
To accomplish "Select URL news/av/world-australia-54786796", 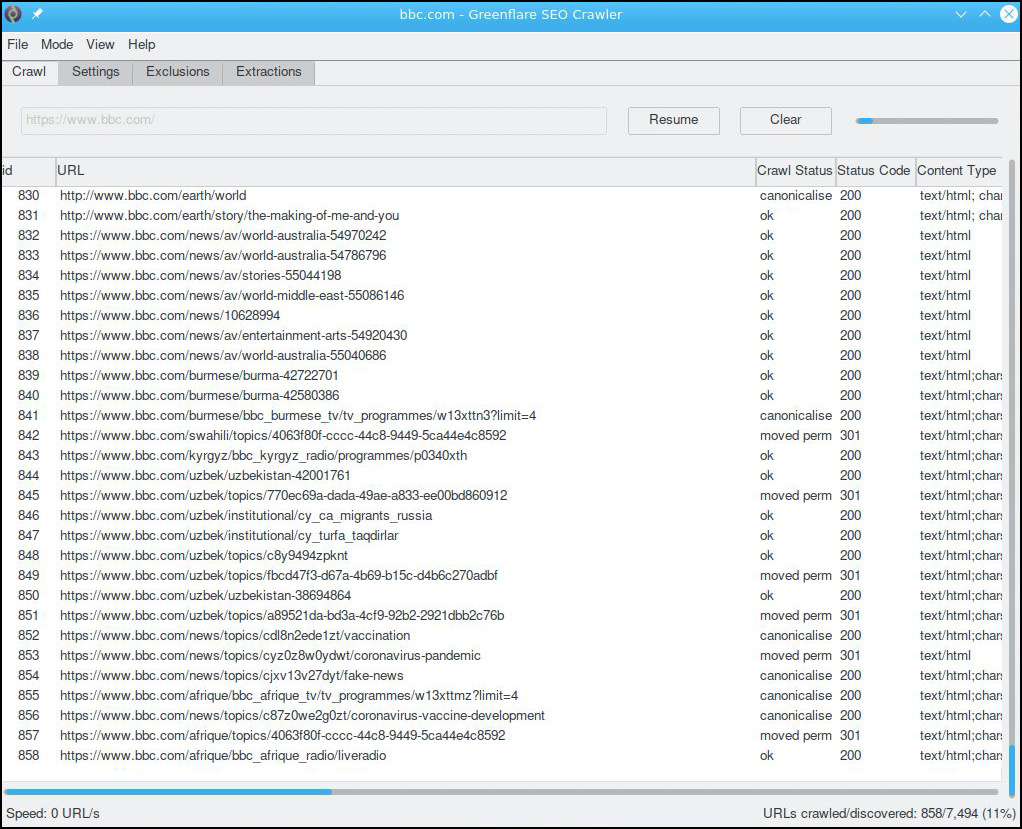I will (223, 255).
